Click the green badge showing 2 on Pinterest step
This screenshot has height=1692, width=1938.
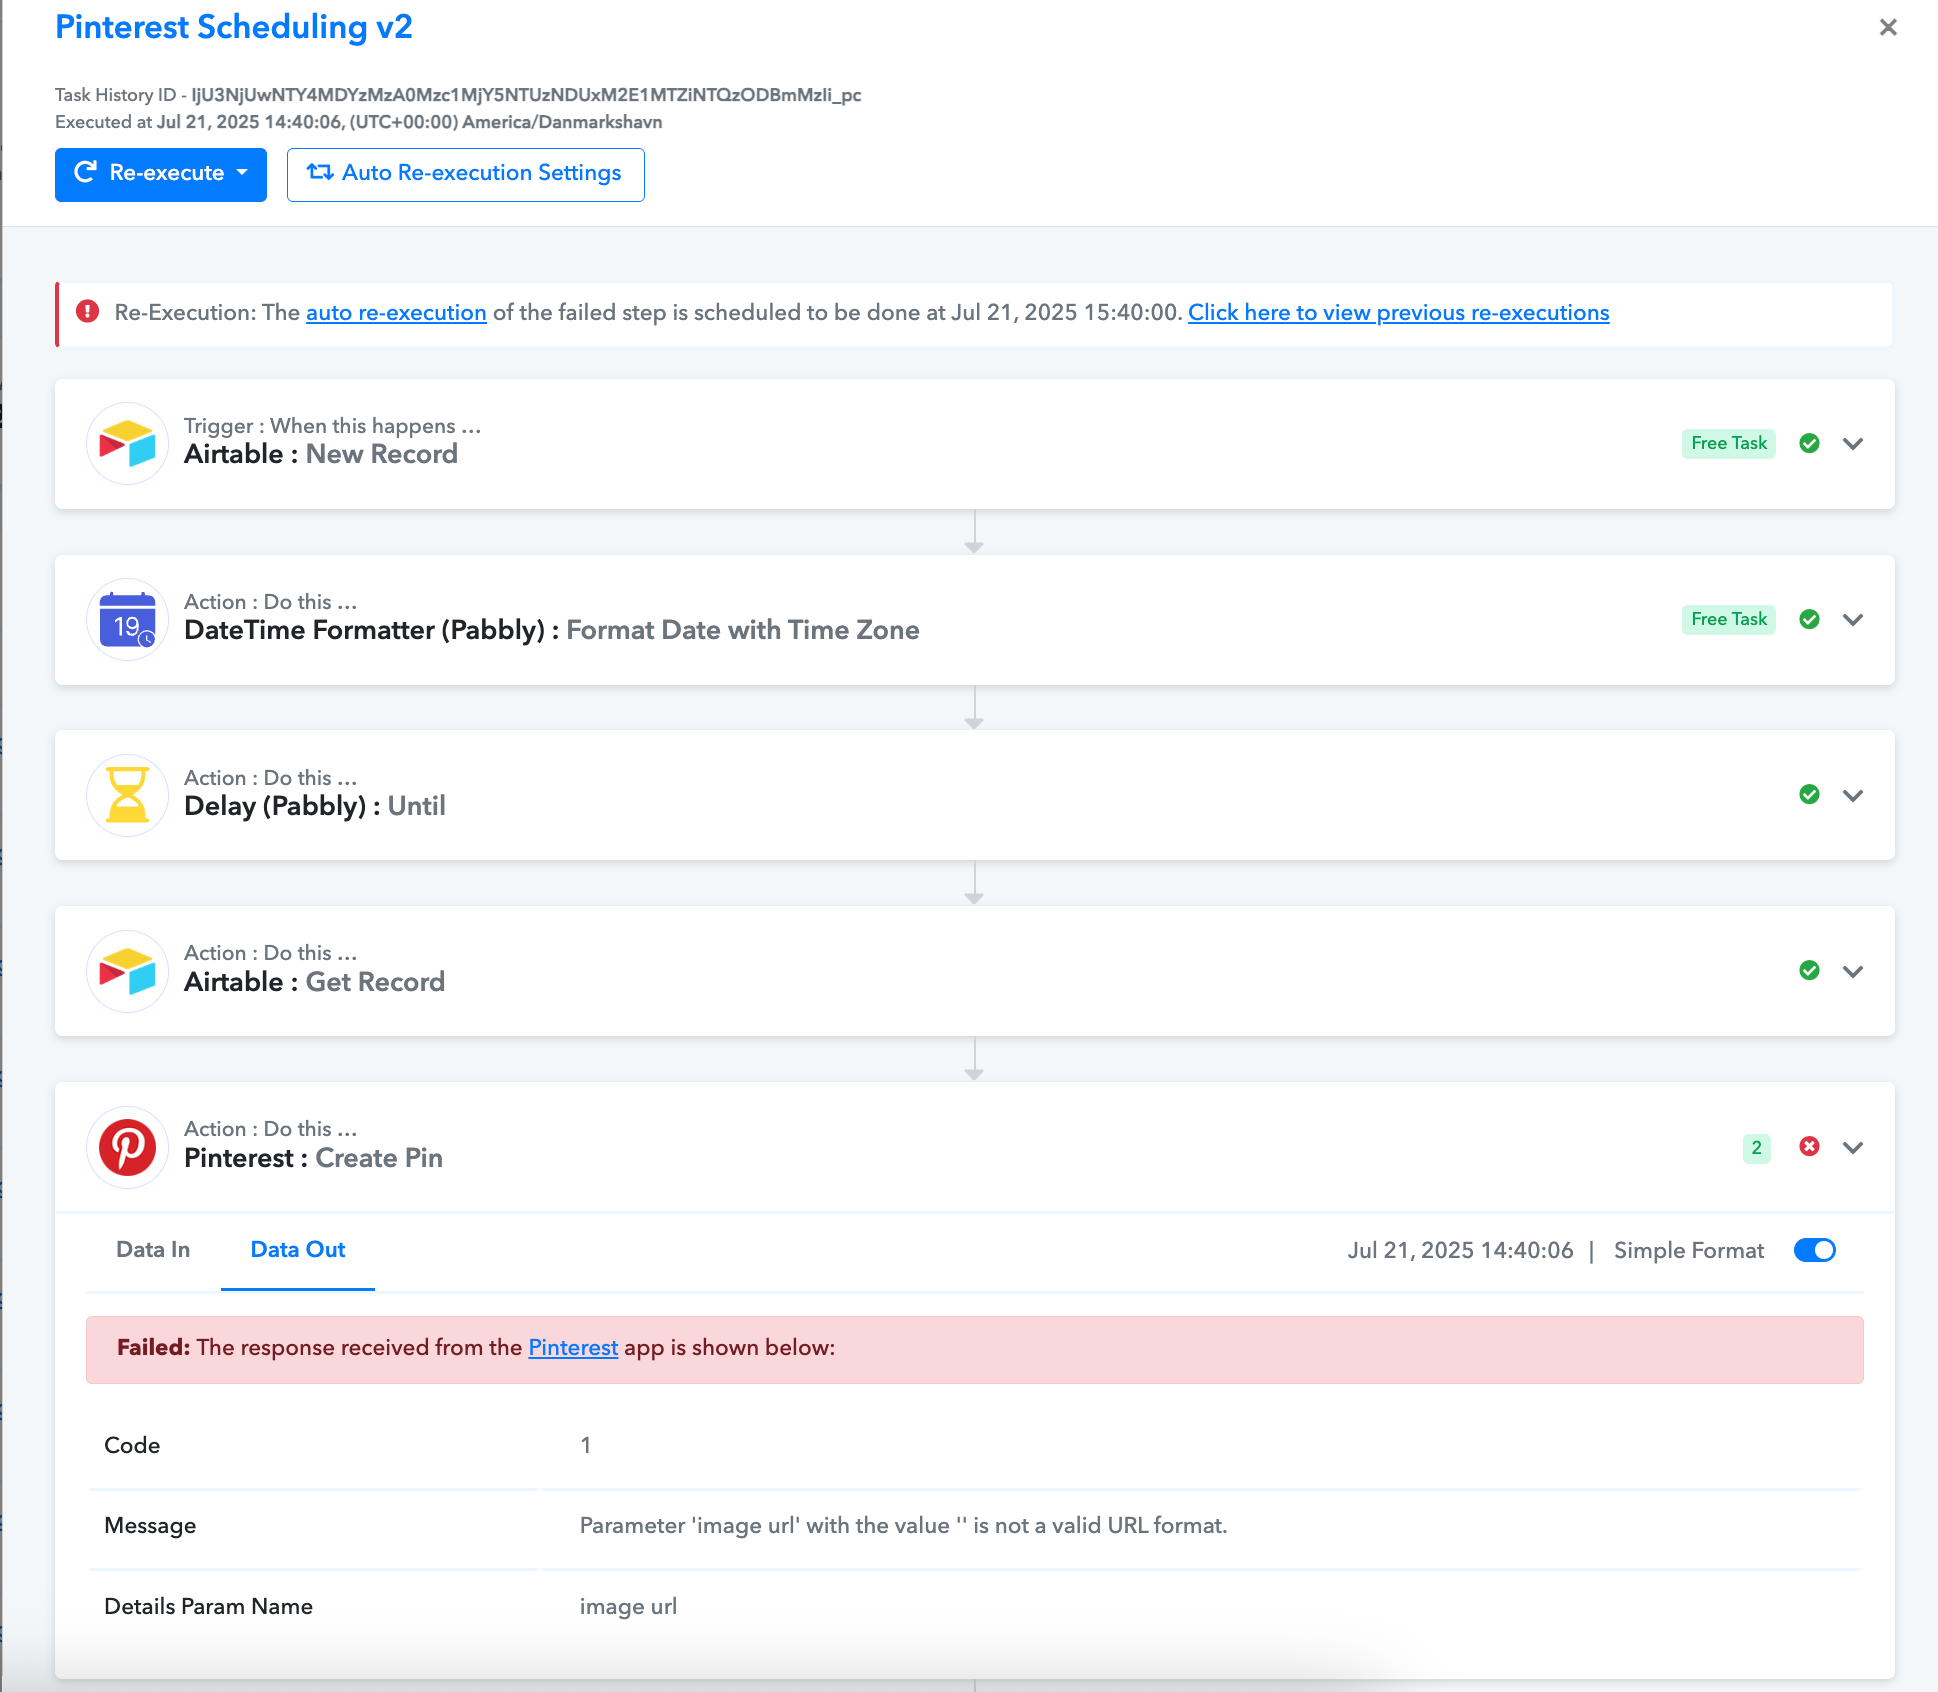(x=1757, y=1148)
